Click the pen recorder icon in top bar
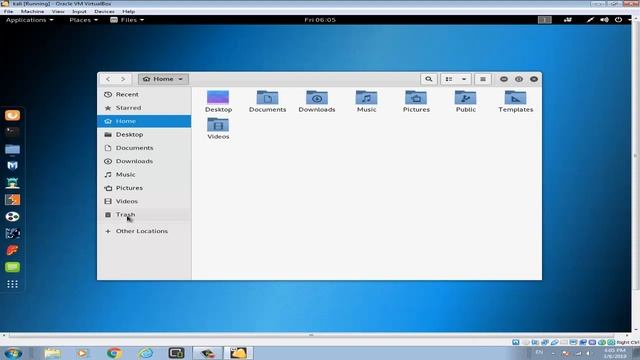The width and height of the screenshot is (640, 360). (x=590, y=20)
